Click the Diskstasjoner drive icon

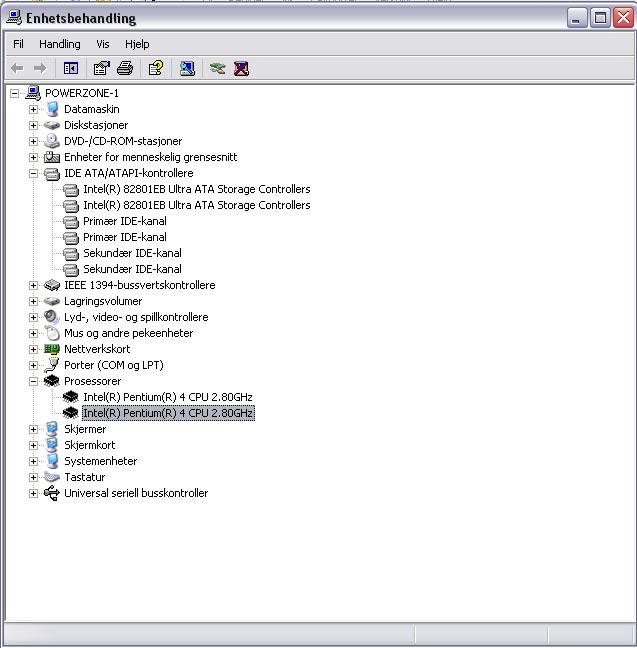pos(52,125)
